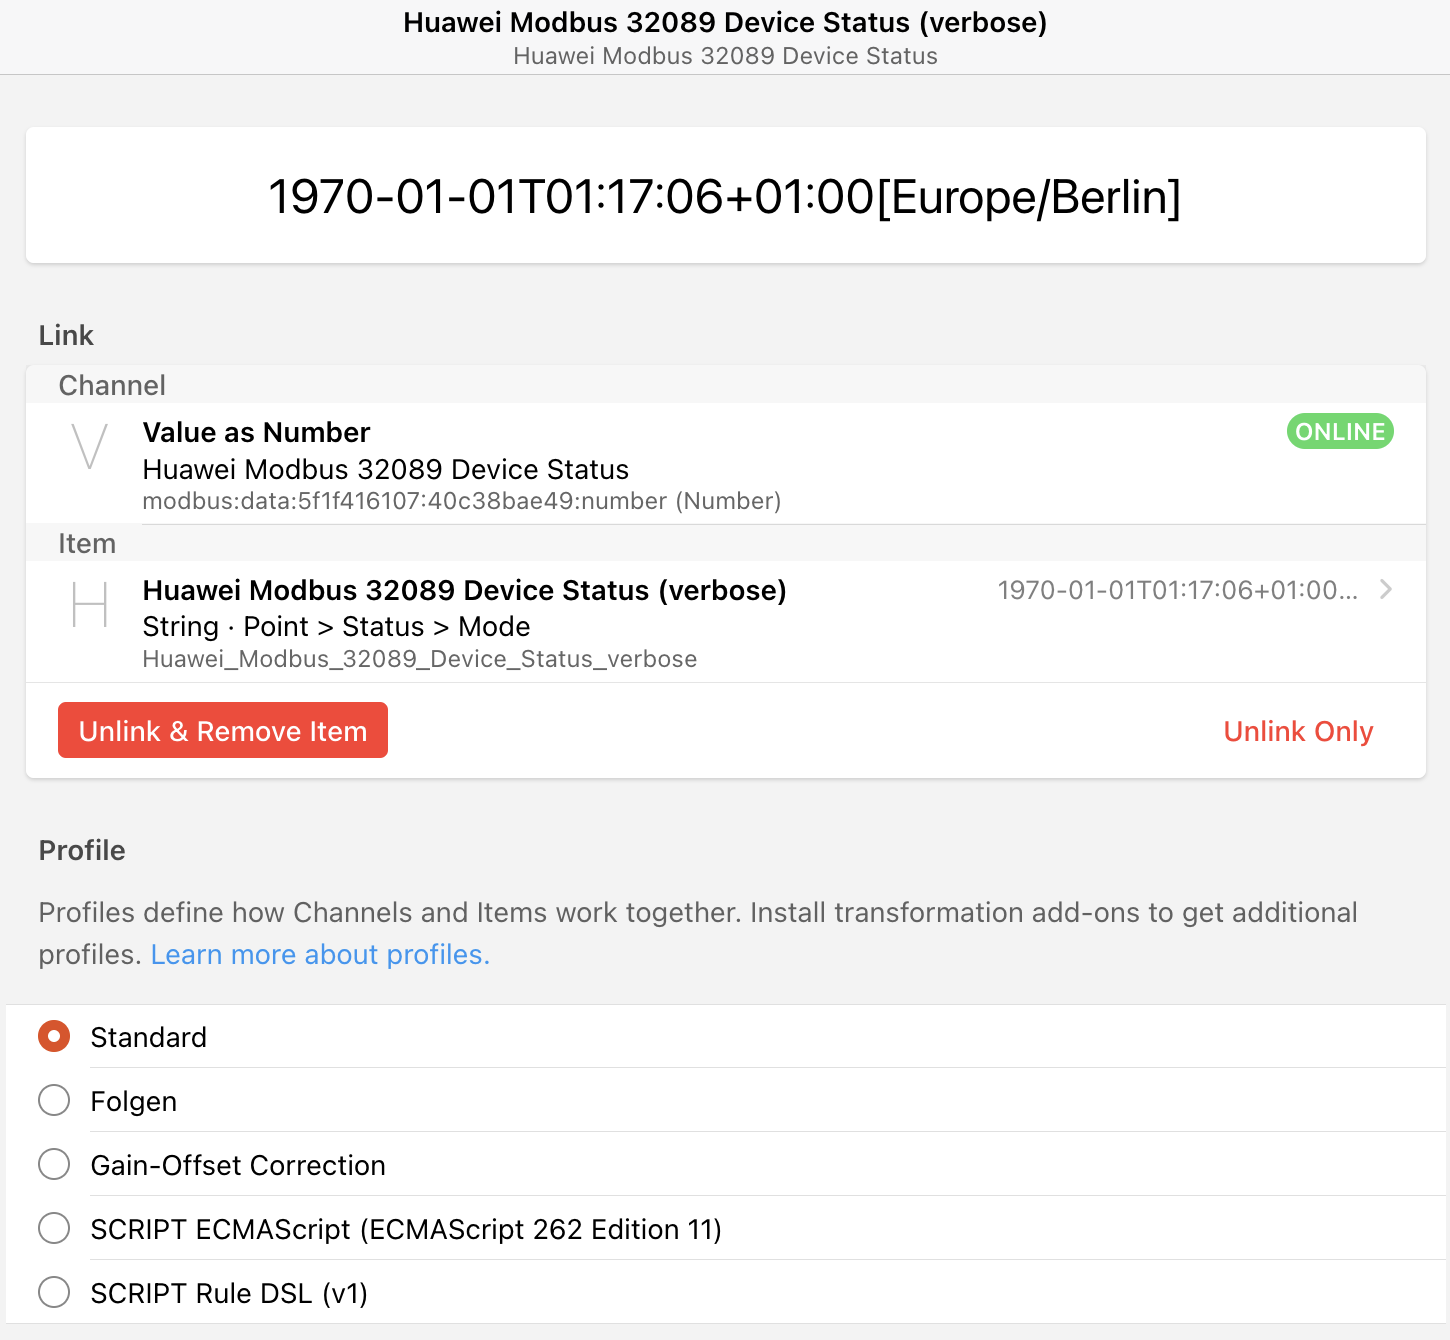Click the truncated item state 1970-01-01T01:17:06+01:00...
This screenshot has width=1450, height=1340.
(1177, 590)
